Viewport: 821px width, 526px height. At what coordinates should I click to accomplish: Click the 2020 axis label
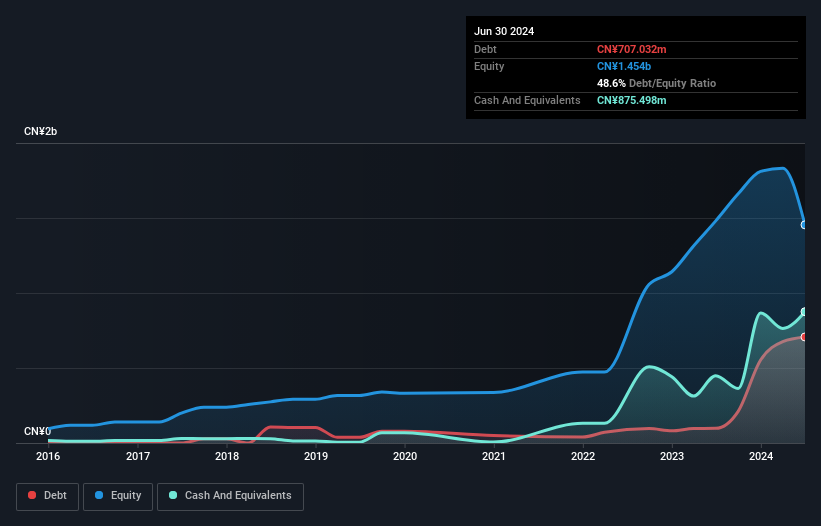pyautogui.click(x=405, y=456)
